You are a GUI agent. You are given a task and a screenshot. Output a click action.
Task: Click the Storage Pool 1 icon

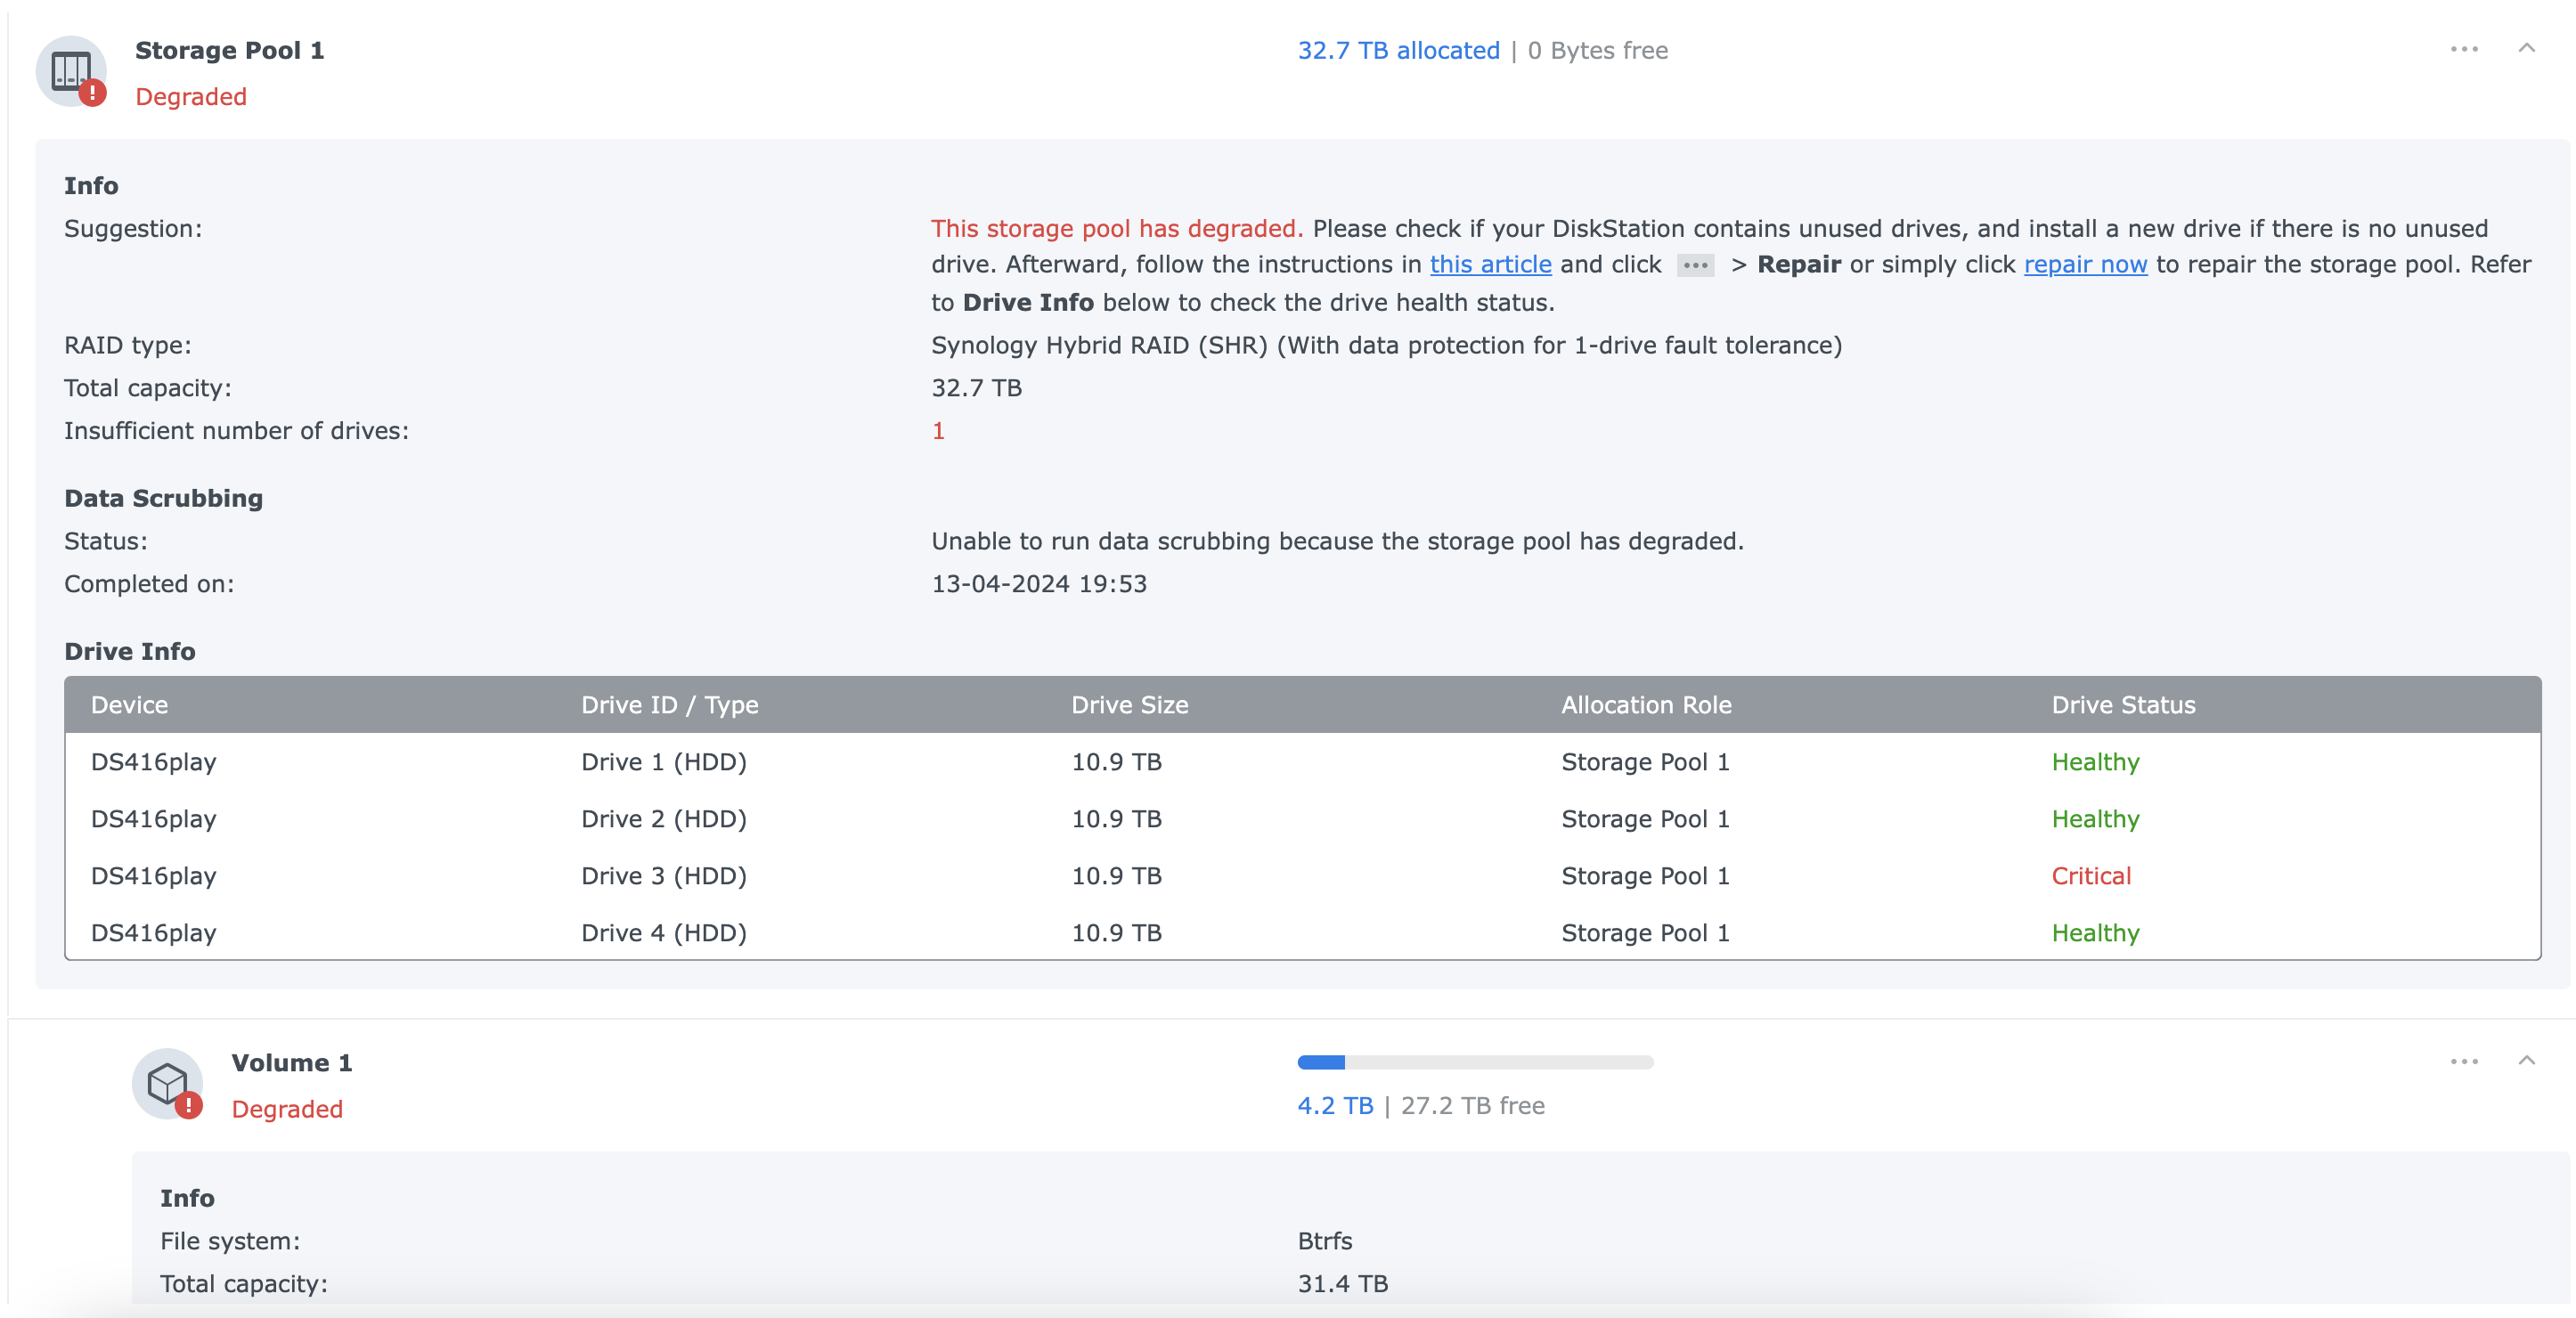tap(70, 71)
